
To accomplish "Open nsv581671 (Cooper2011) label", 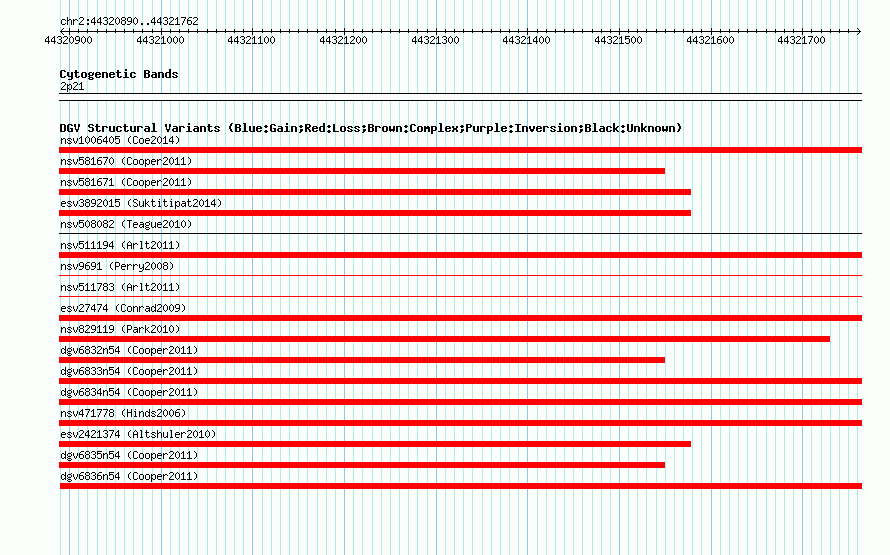I will (x=126, y=182).
